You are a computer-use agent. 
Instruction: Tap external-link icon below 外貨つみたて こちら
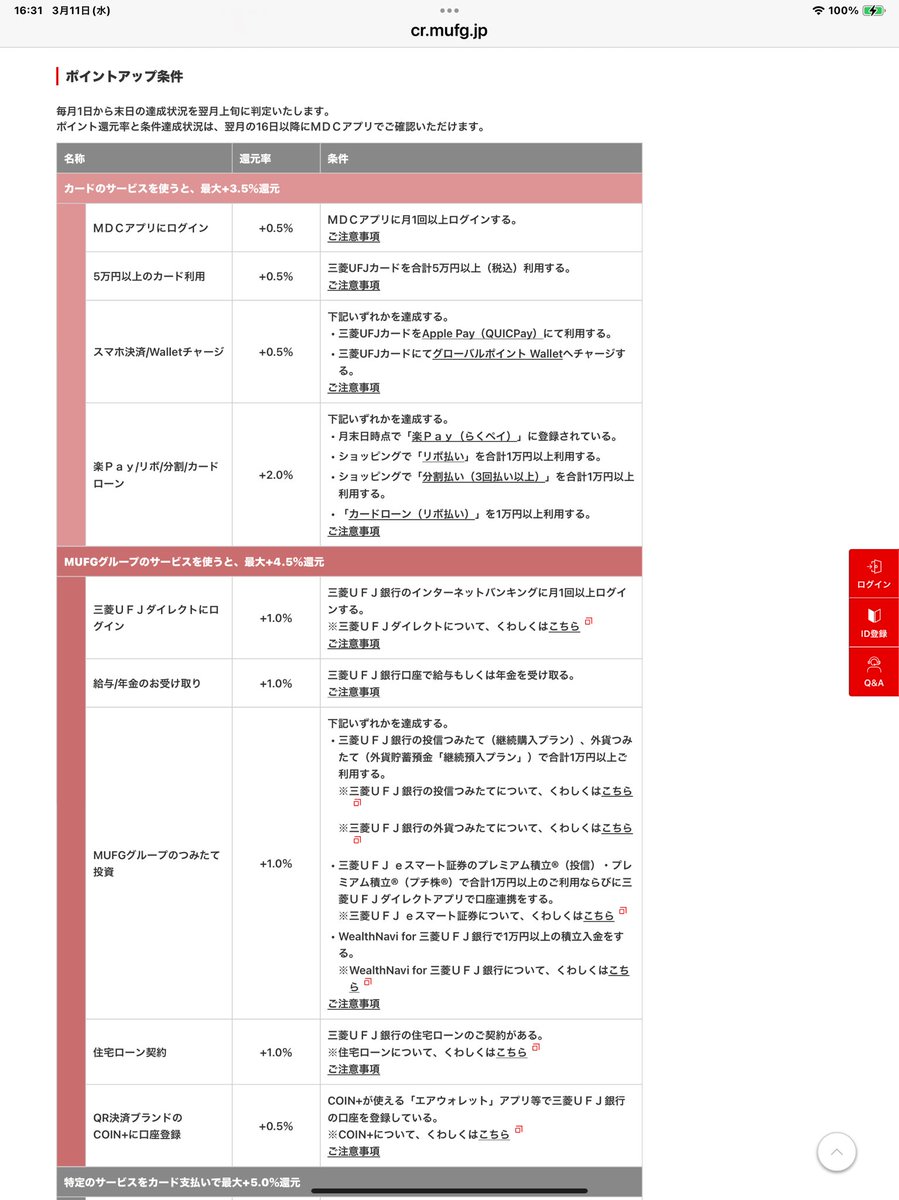coord(357,840)
